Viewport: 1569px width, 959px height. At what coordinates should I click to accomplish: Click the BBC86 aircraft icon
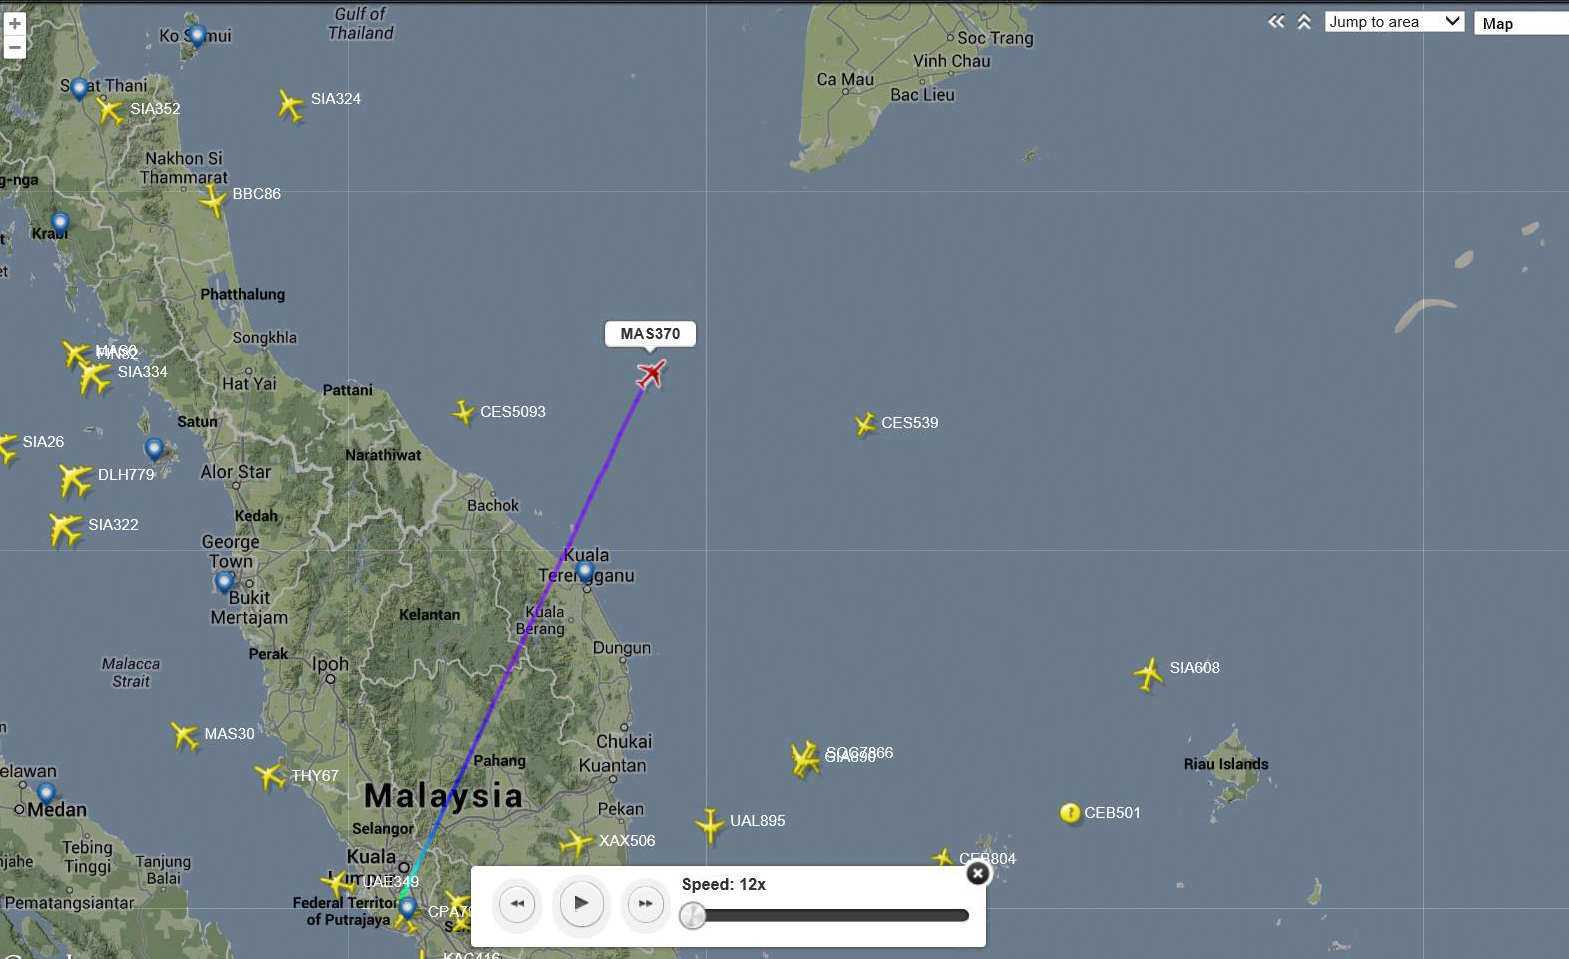pos(213,201)
